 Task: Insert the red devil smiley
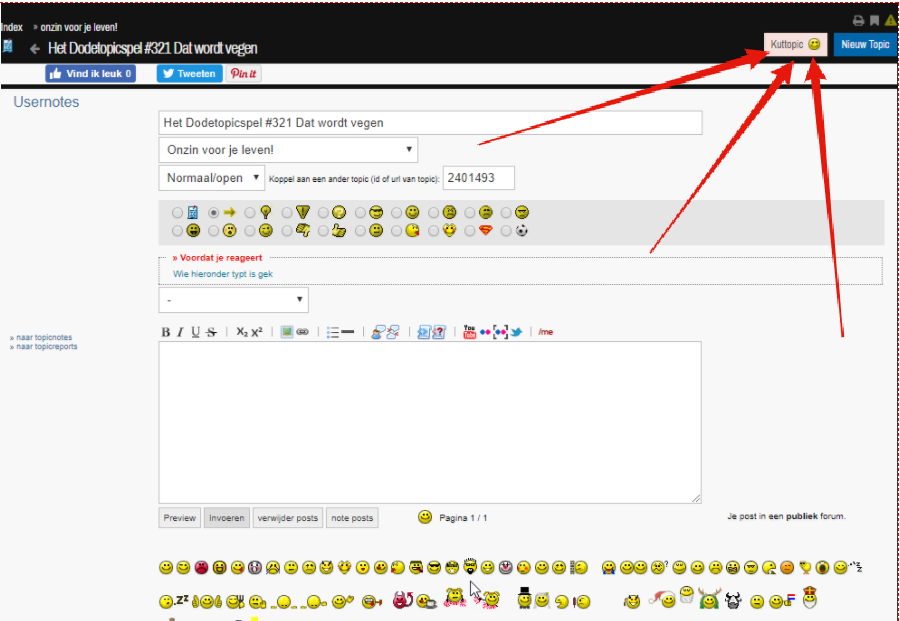click(x=403, y=600)
